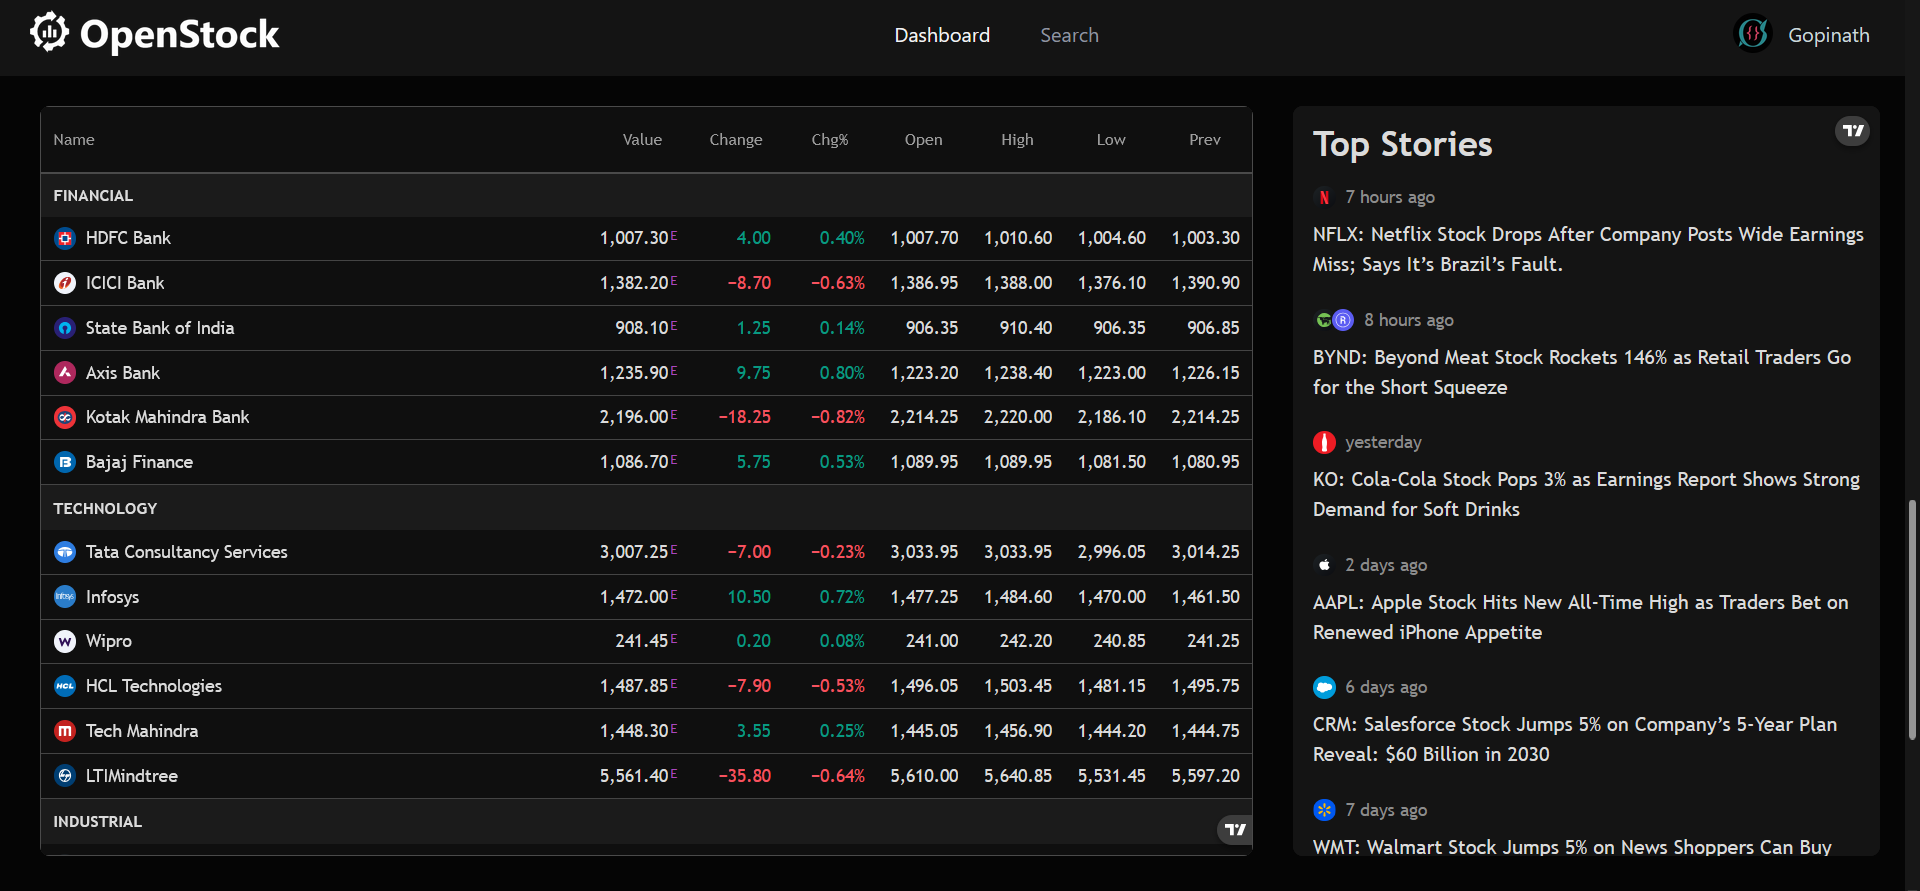1920x891 pixels.
Task: Click the Netflix icon beside 7 hours ago
Action: (1324, 197)
